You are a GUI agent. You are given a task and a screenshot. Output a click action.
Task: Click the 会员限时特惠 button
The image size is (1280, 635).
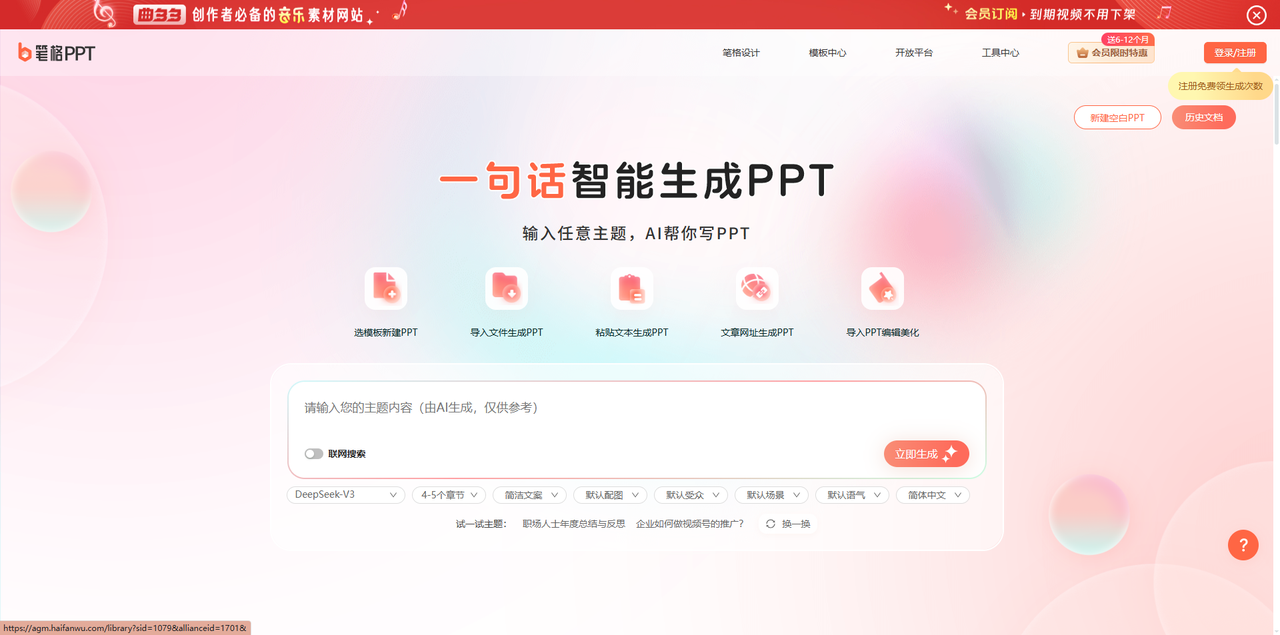coord(1111,53)
